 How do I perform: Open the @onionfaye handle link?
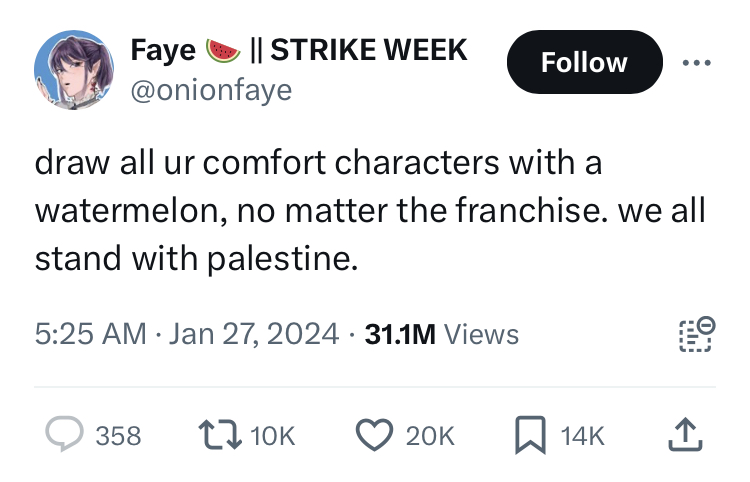[211, 90]
